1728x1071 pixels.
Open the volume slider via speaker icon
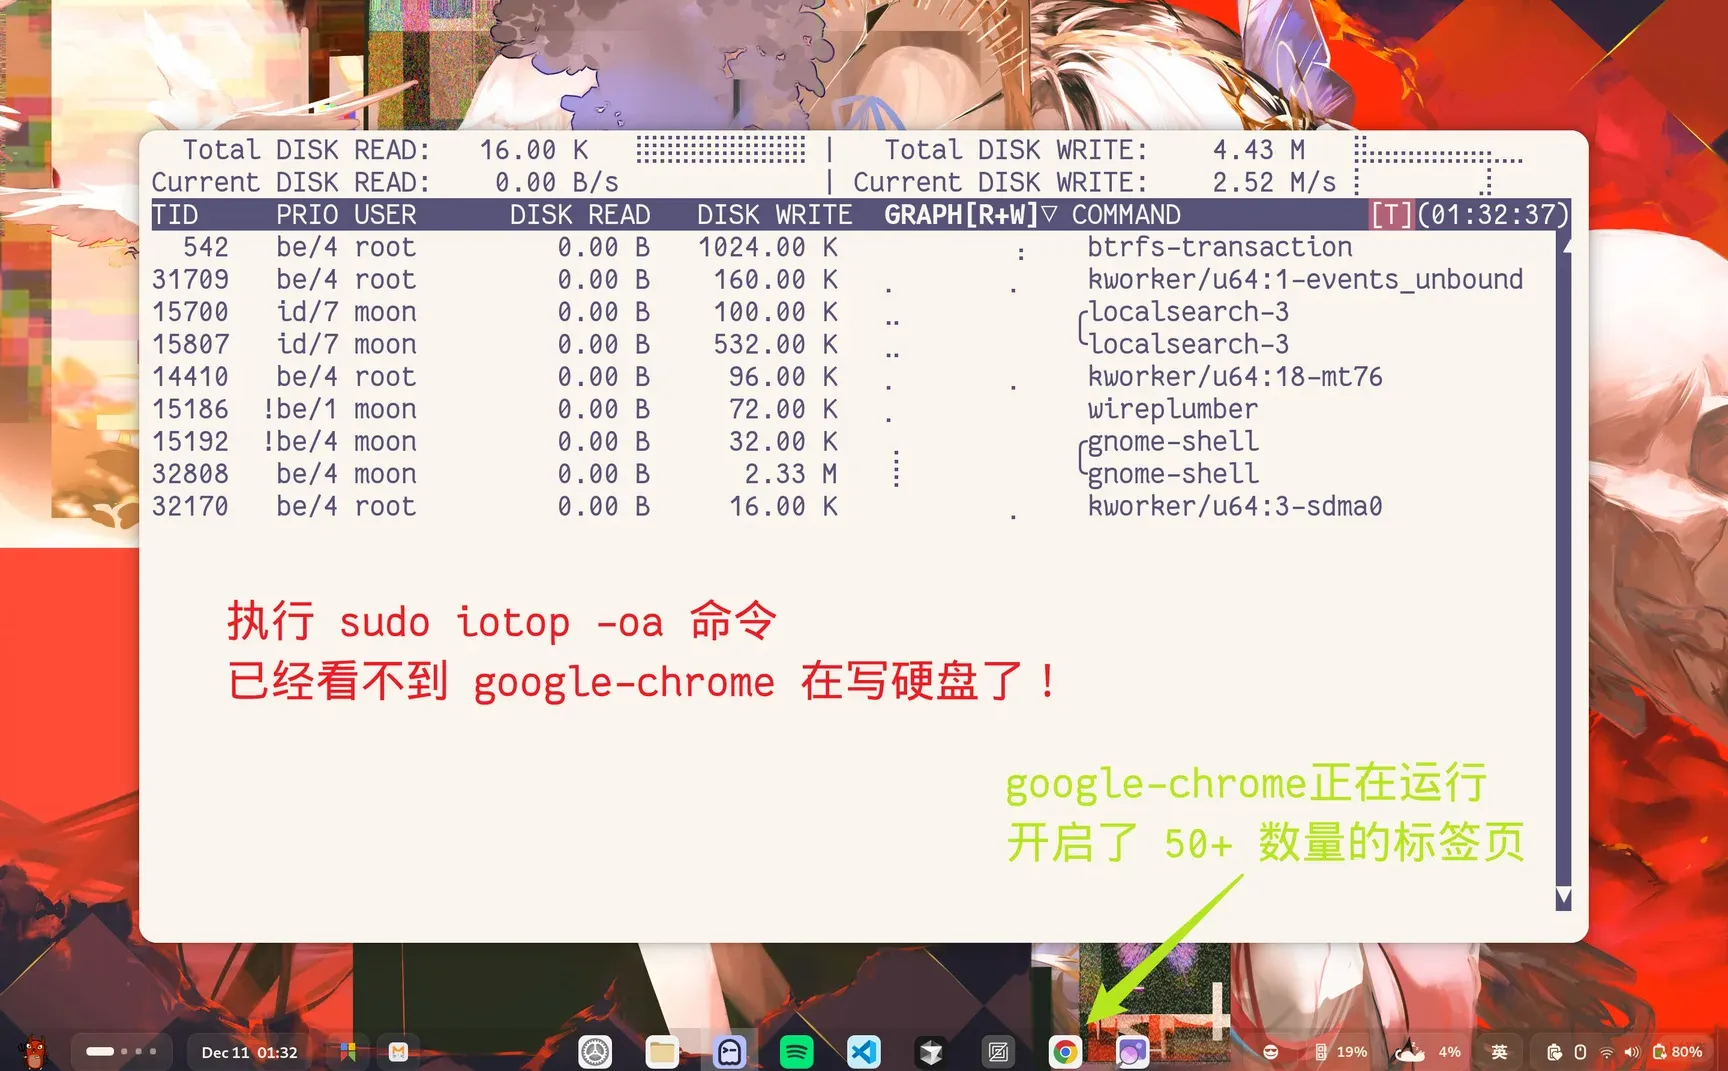coord(1632,1051)
